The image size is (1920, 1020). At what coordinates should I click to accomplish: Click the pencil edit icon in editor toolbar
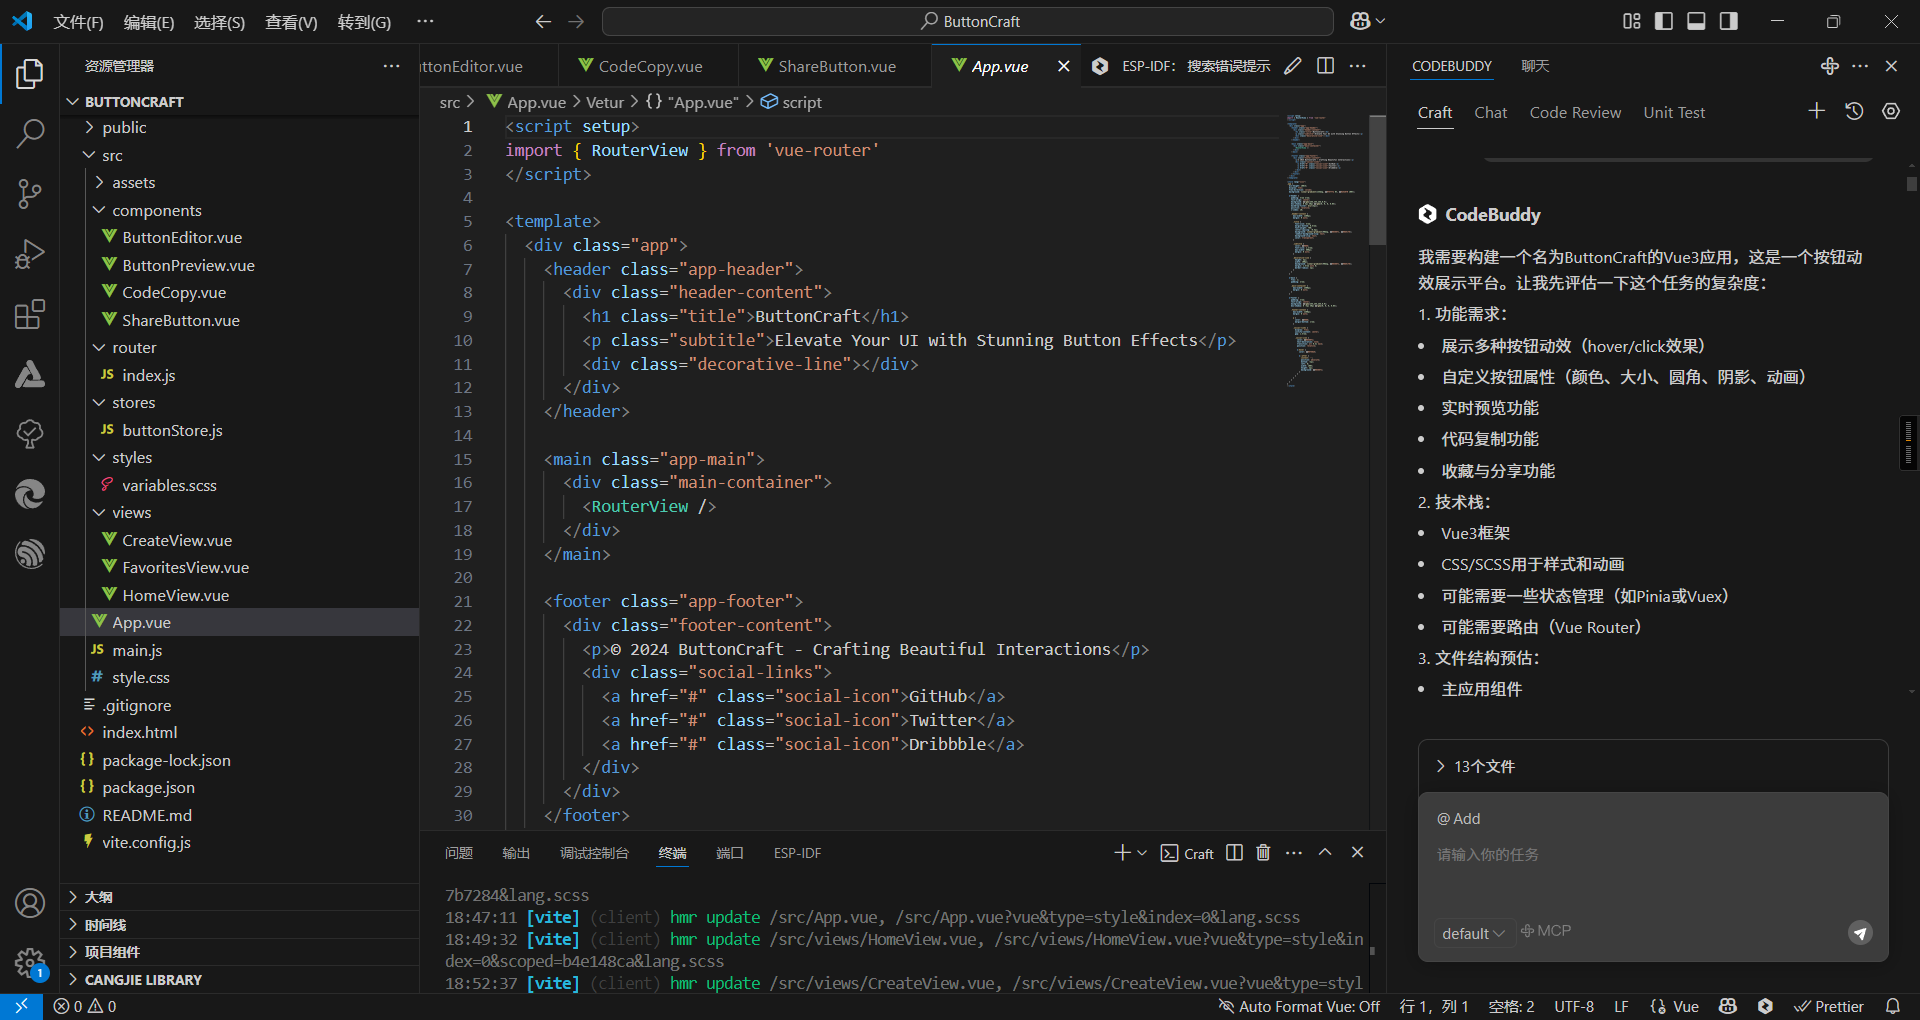[x=1293, y=66]
